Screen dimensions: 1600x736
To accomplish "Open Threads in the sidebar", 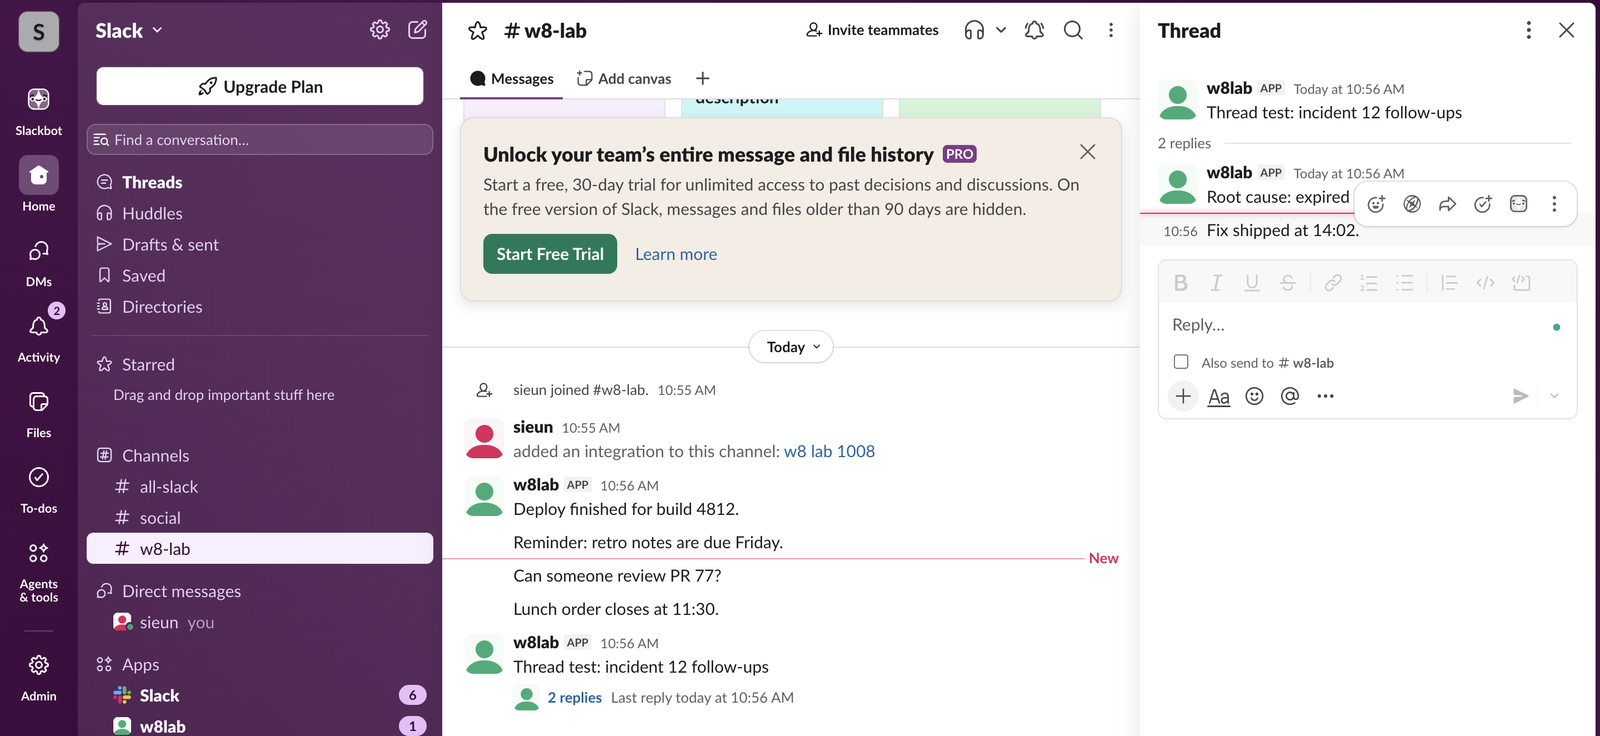I will [260, 182].
